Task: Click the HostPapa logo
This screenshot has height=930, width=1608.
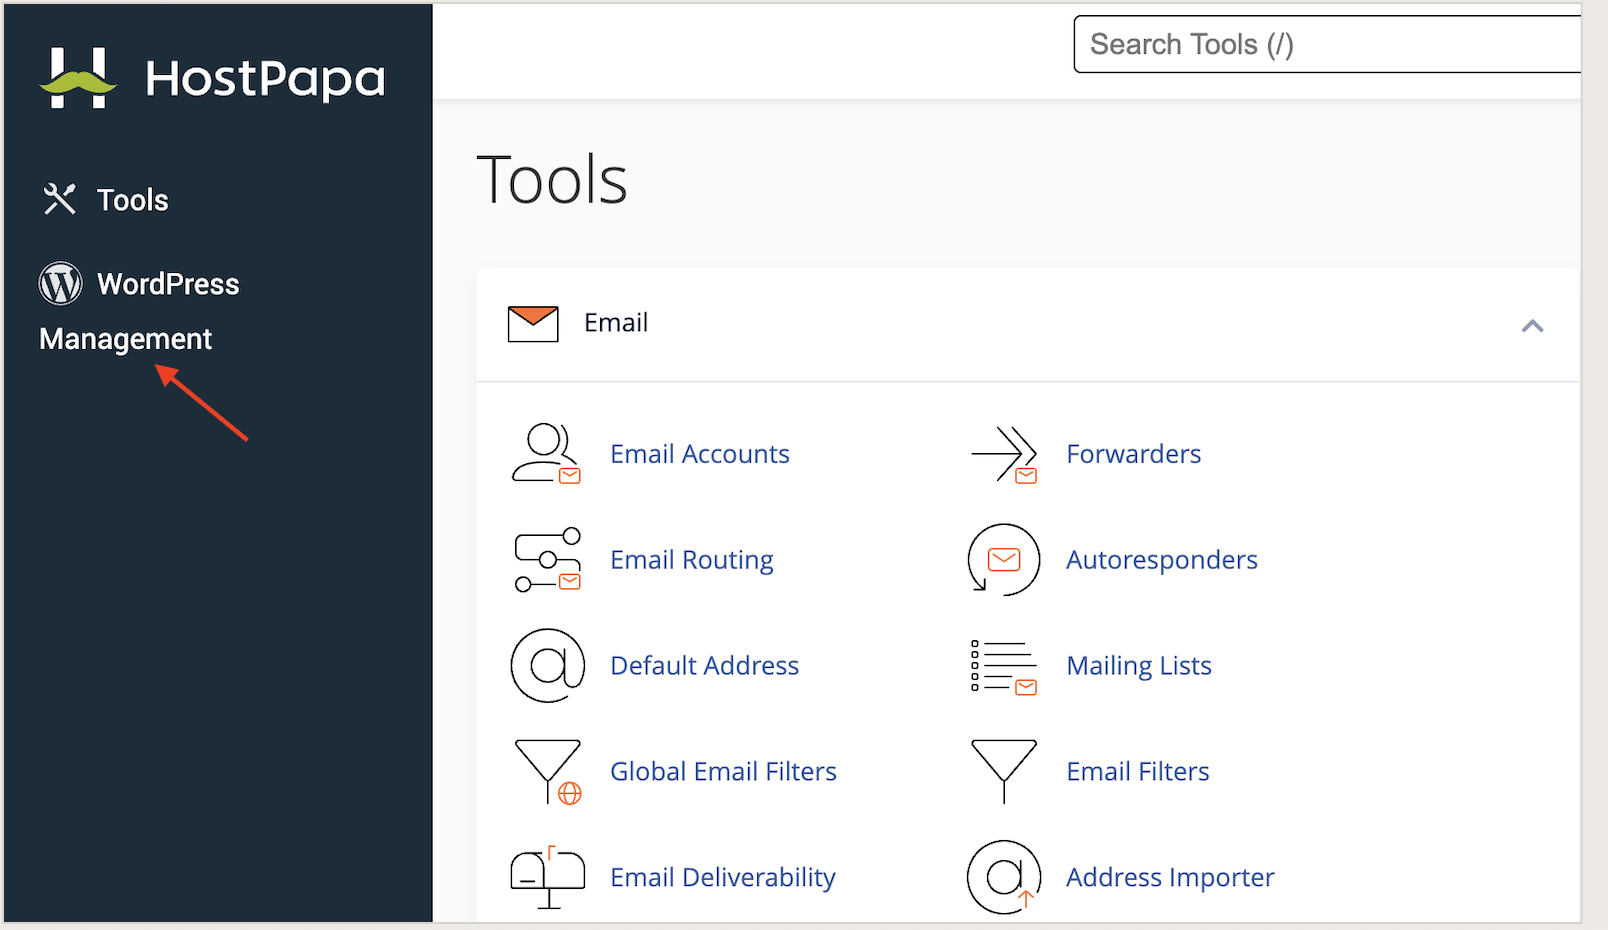Action: pyautogui.click(x=212, y=77)
